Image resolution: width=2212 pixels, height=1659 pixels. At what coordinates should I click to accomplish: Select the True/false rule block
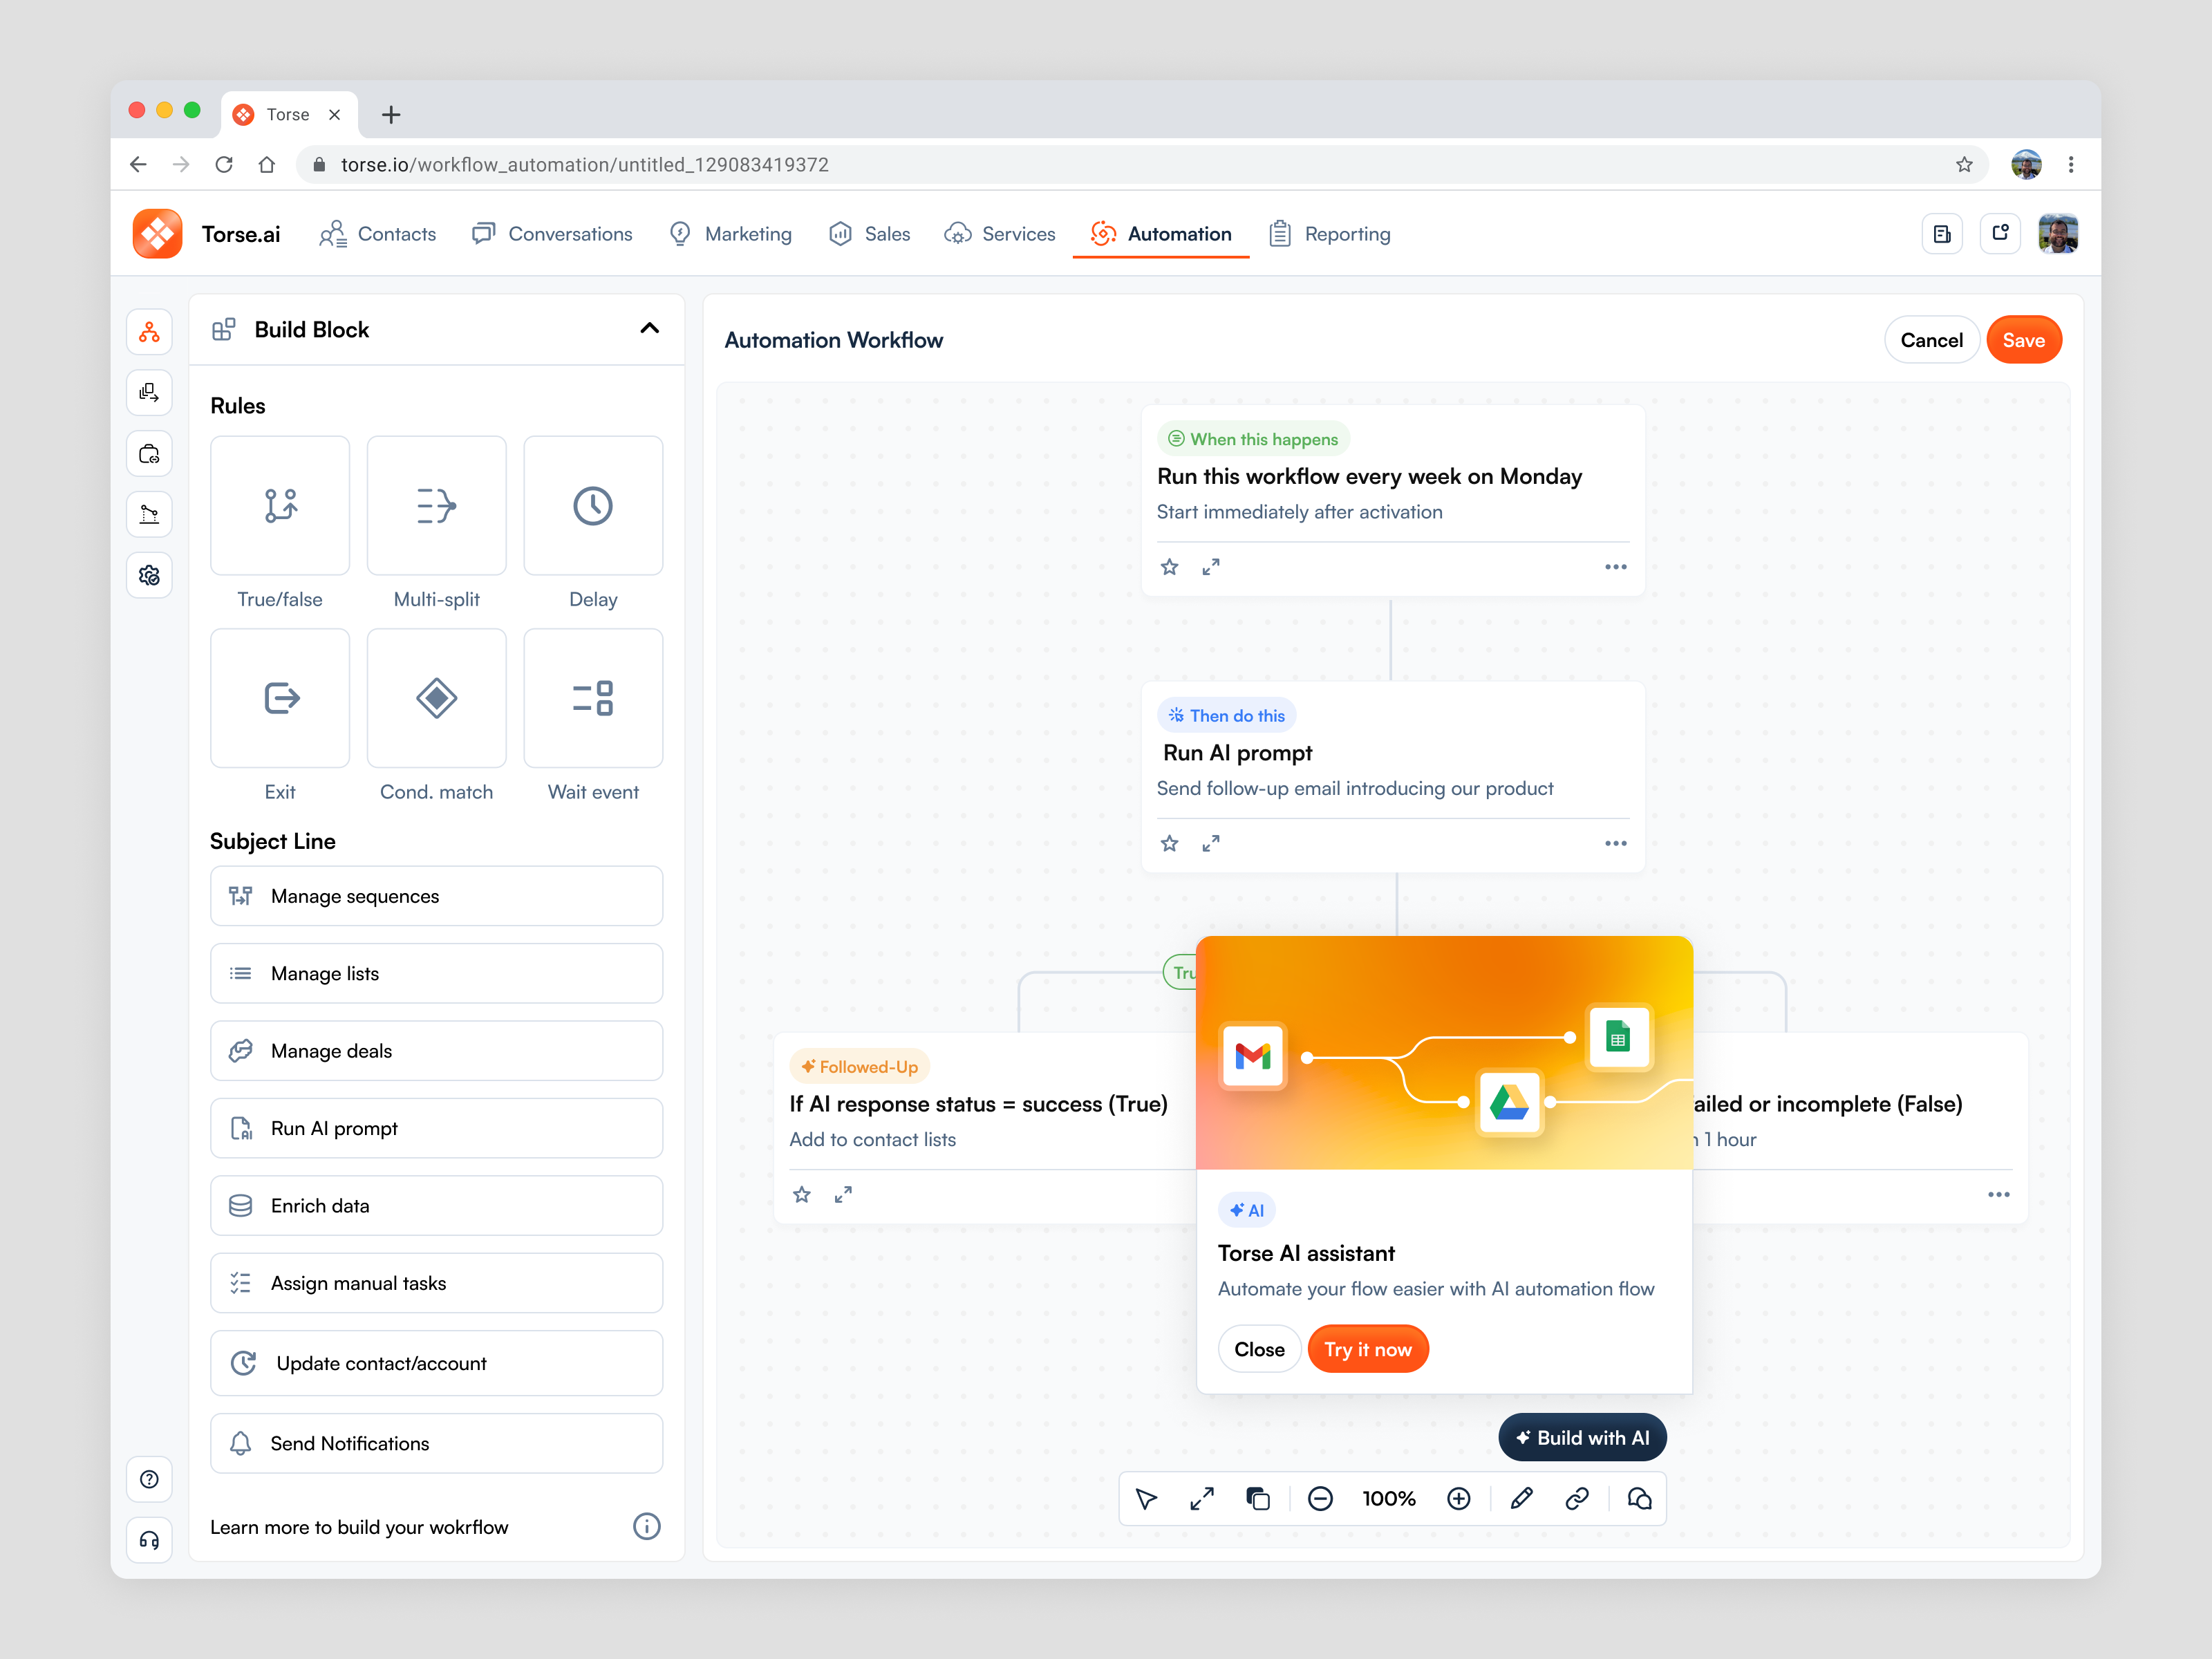(x=280, y=505)
